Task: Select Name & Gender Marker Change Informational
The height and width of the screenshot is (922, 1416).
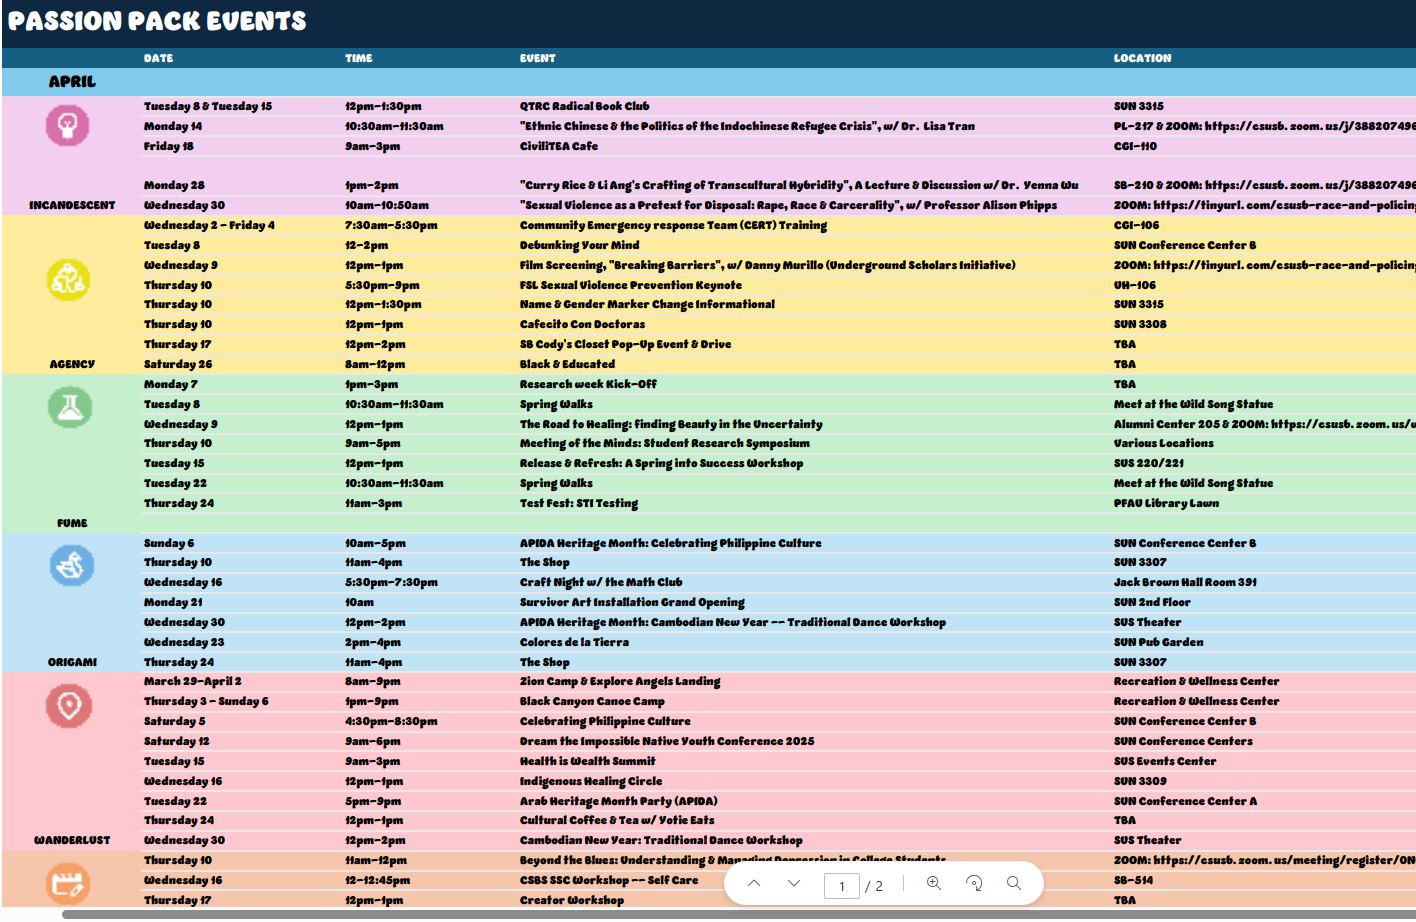Action: 647,304
